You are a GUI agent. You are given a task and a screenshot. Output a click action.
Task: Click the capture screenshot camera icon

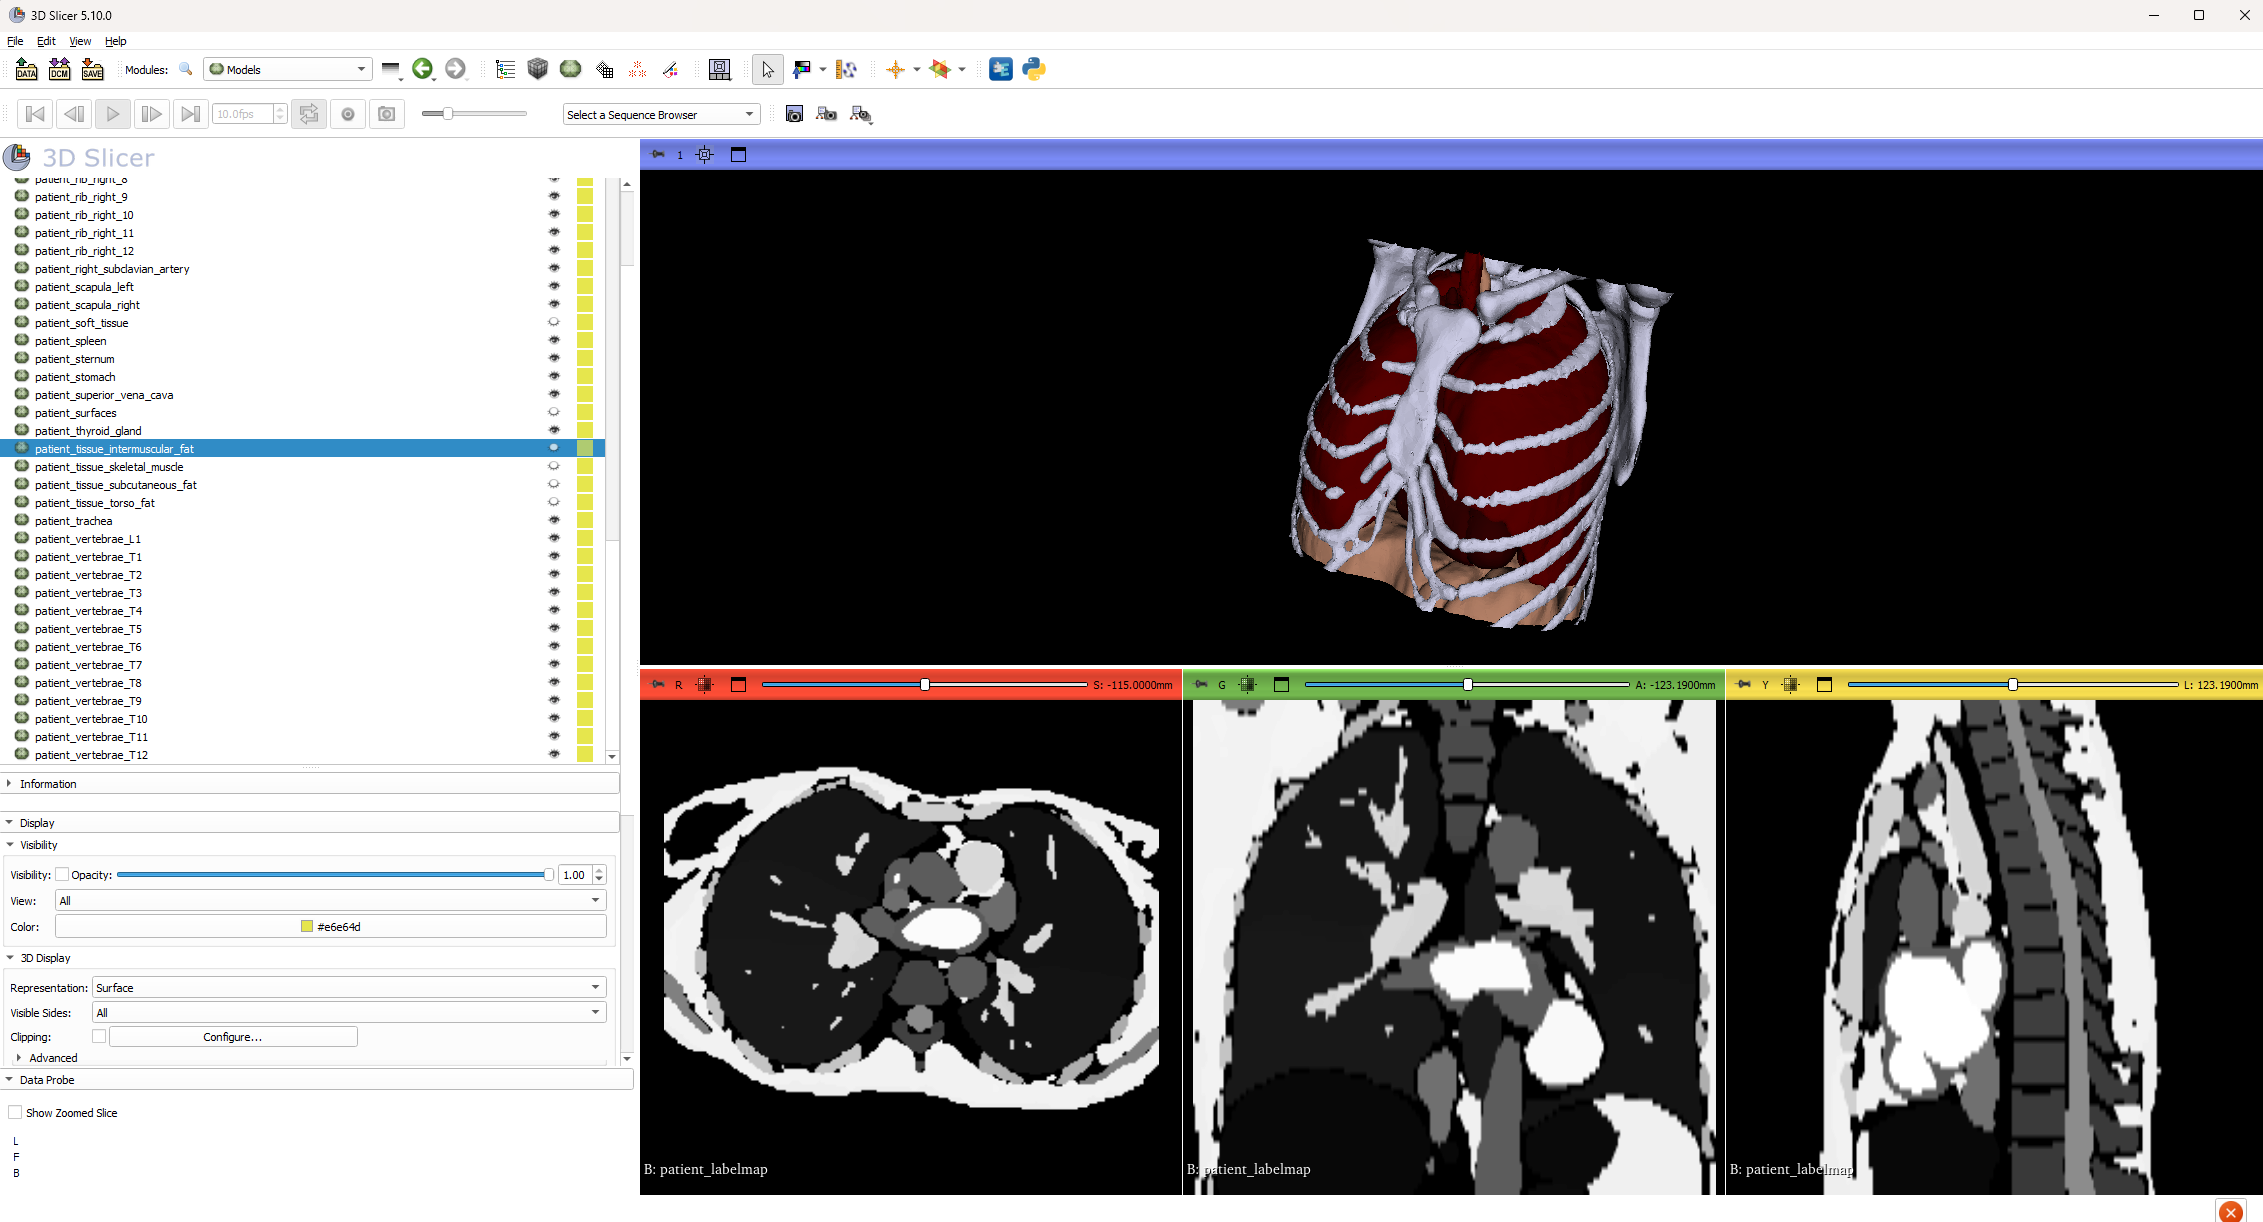point(794,114)
